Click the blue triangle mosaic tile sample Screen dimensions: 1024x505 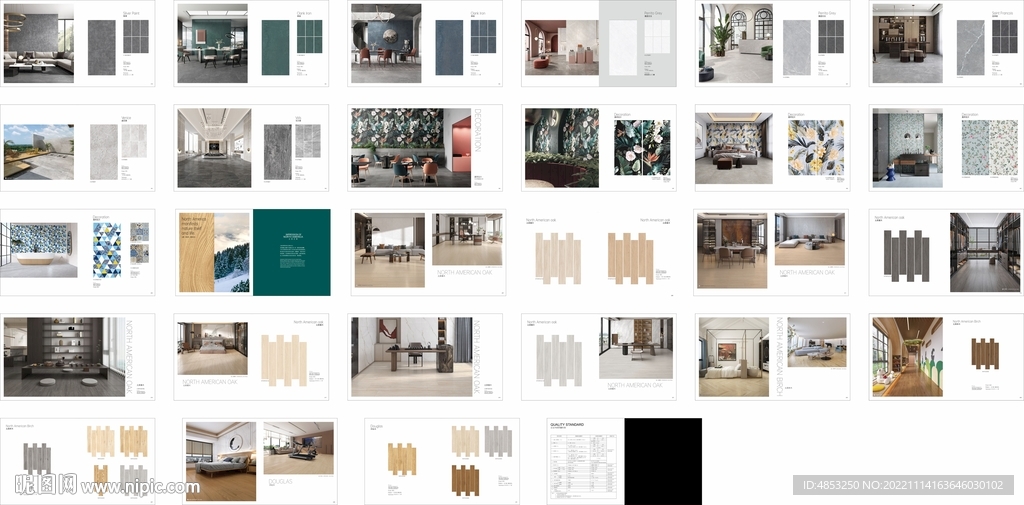(x=106, y=250)
